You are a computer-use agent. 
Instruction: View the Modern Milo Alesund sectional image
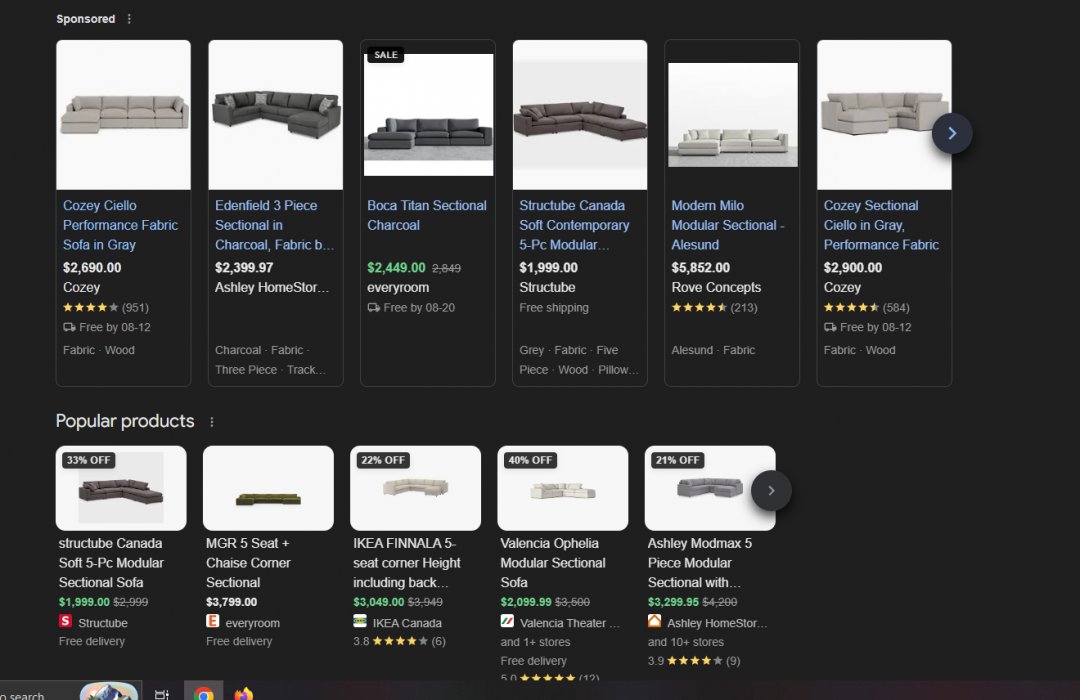[733, 115]
